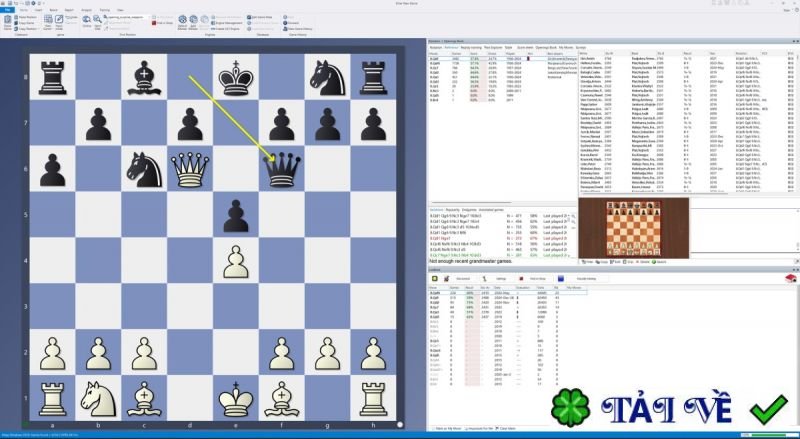Select the white knight on b1
800x439 pixels.
tap(98, 398)
